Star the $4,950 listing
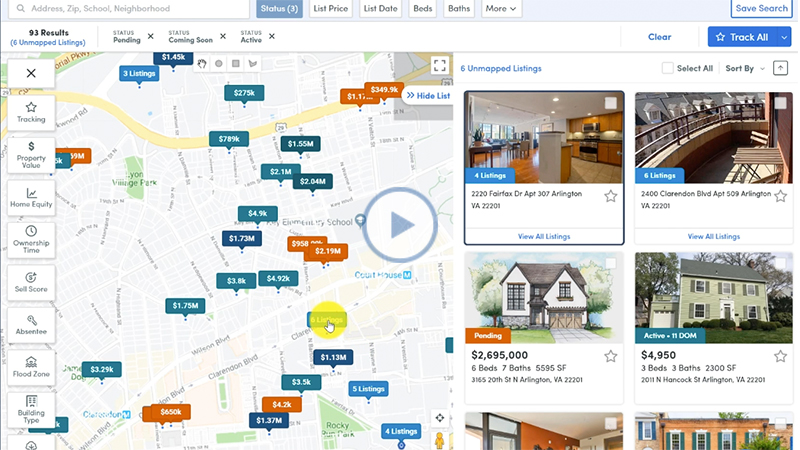The width and height of the screenshot is (800, 450). point(781,356)
